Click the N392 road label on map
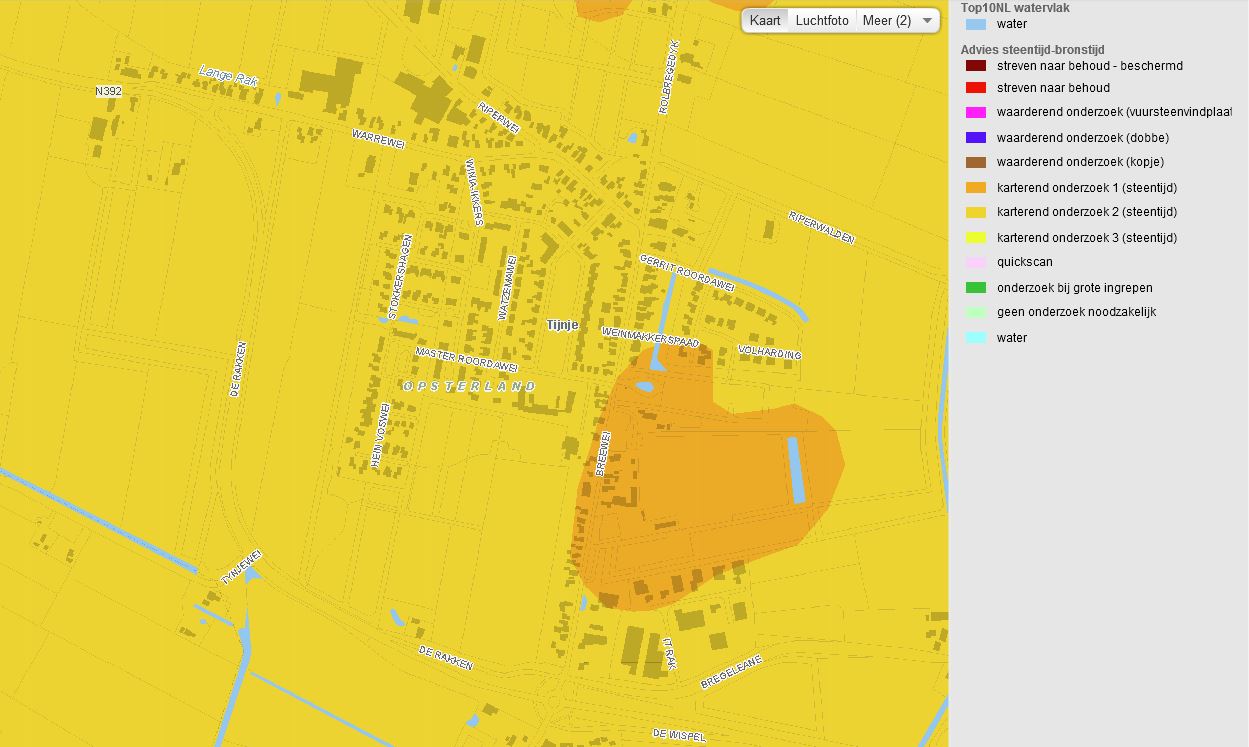 tap(108, 91)
